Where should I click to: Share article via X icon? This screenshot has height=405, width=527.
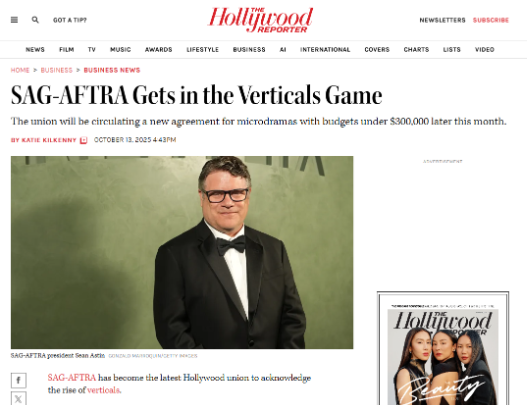[18, 399]
